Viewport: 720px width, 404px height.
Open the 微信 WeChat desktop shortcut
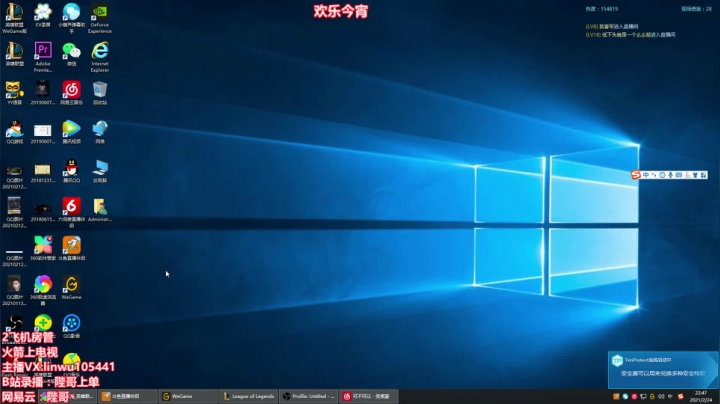pyautogui.click(x=71, y=54)
